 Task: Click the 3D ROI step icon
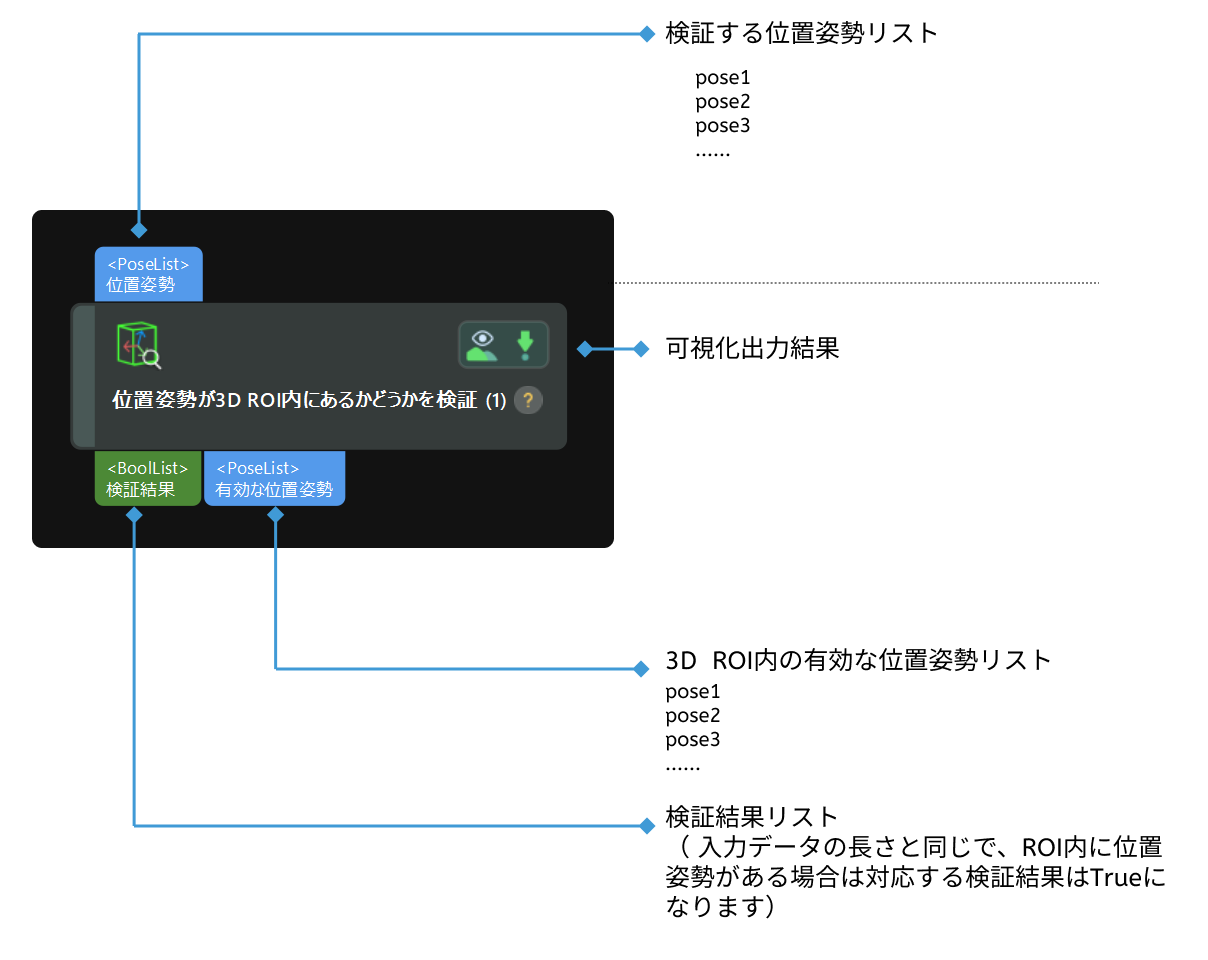coord(138,346)
